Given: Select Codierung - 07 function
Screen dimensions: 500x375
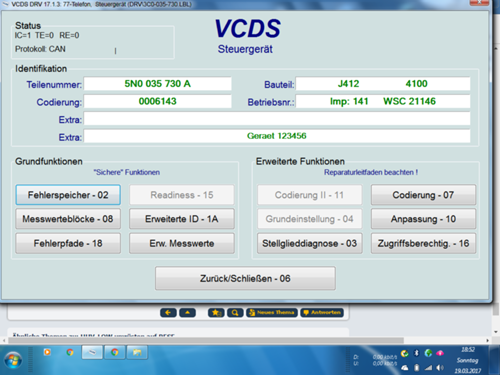Looking at the screenshot, I should coord(423,195).
